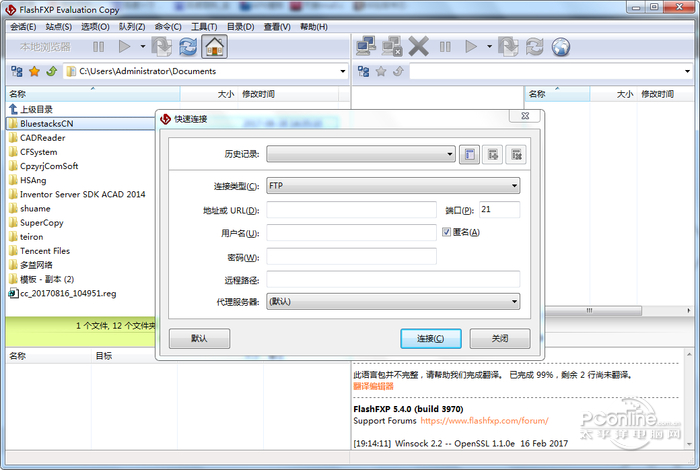Expand the remote path dropdown
Viewport: 700px width, 470px height.
687,71
